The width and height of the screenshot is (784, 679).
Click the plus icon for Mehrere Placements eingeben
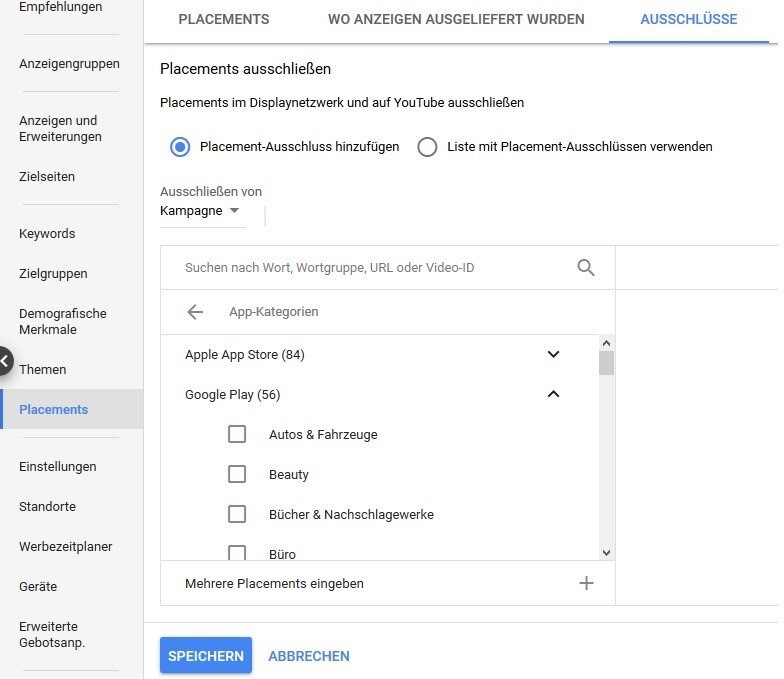[586, 583]
